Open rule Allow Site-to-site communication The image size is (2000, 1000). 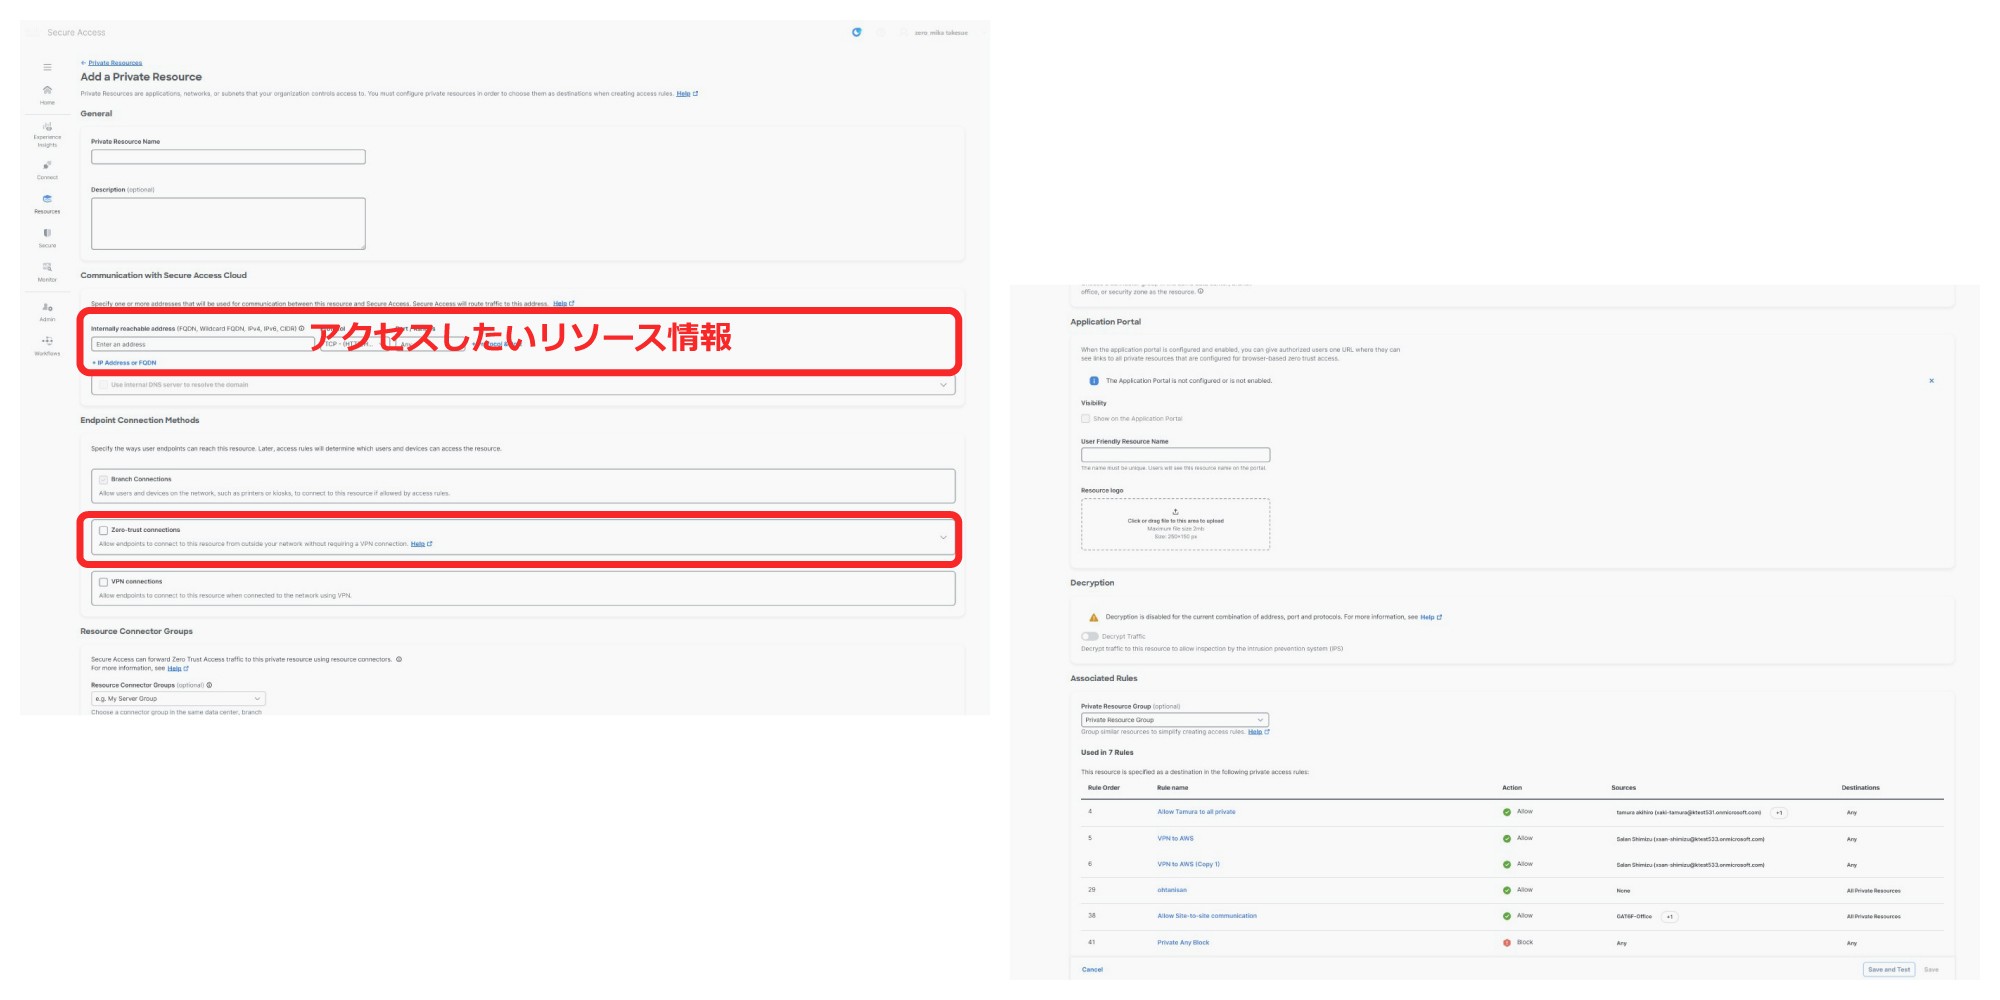click(x=1207, y=916)
